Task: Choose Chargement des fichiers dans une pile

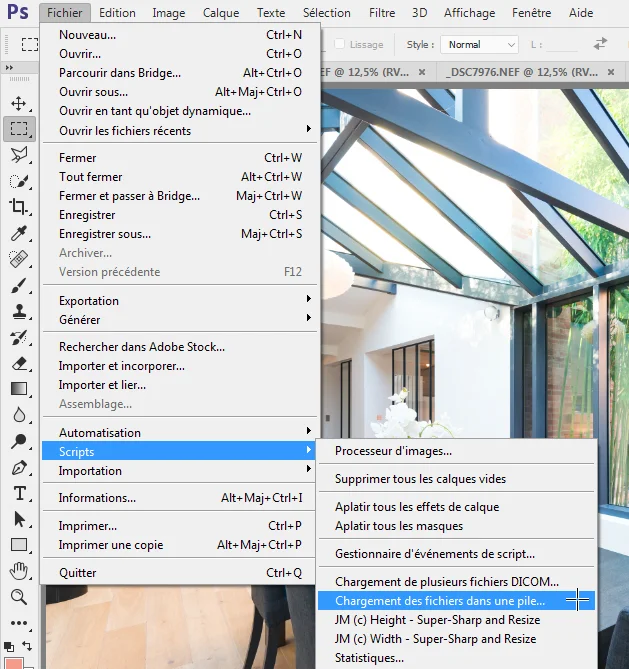Action: [456, 601]
